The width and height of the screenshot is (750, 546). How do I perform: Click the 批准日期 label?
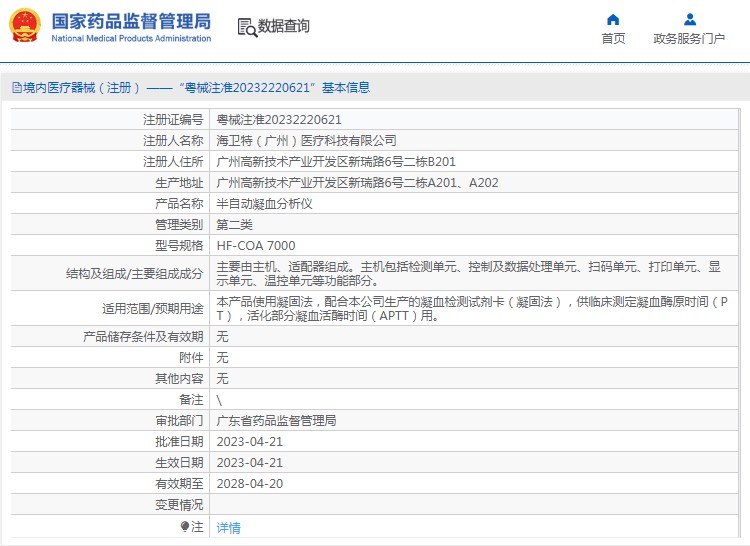coord(179,442)
